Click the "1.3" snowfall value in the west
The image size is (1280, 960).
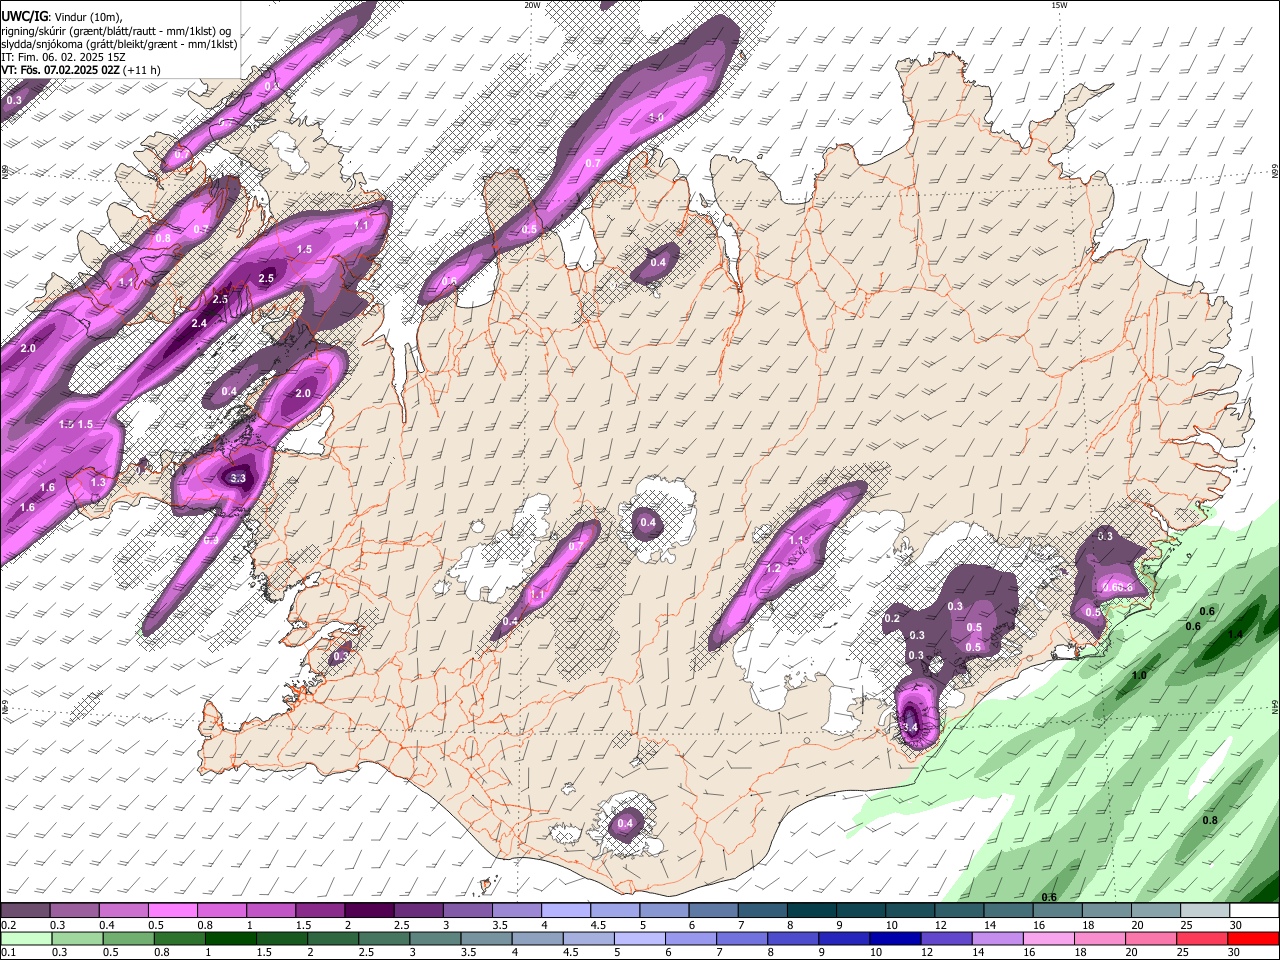pyautogui.click(x=98, y=482)
